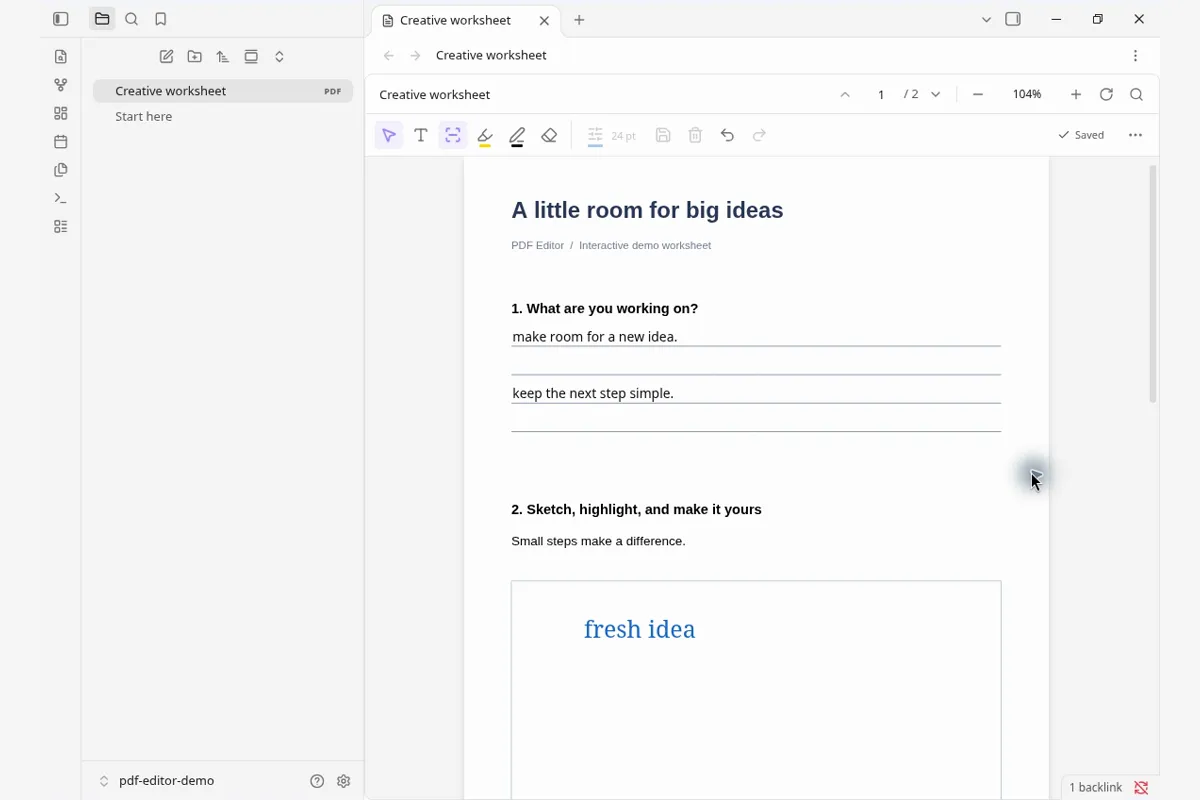Click the page number input field
This screenshot has height=800, width=1200.
(x=881, y=95)
